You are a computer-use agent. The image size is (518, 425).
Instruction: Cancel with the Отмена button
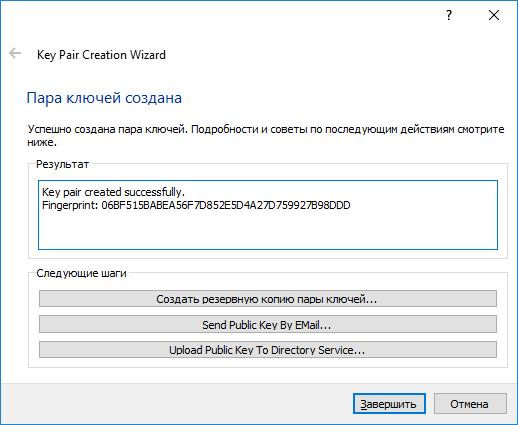470,404
